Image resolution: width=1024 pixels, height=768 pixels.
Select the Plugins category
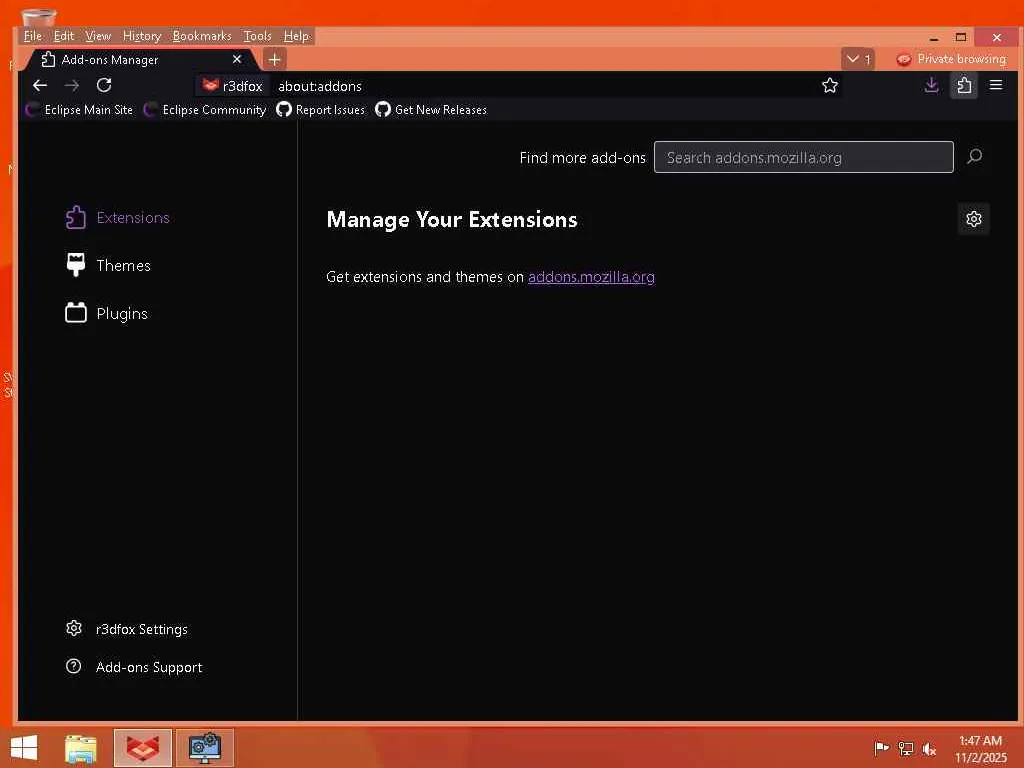pos(106,313)
